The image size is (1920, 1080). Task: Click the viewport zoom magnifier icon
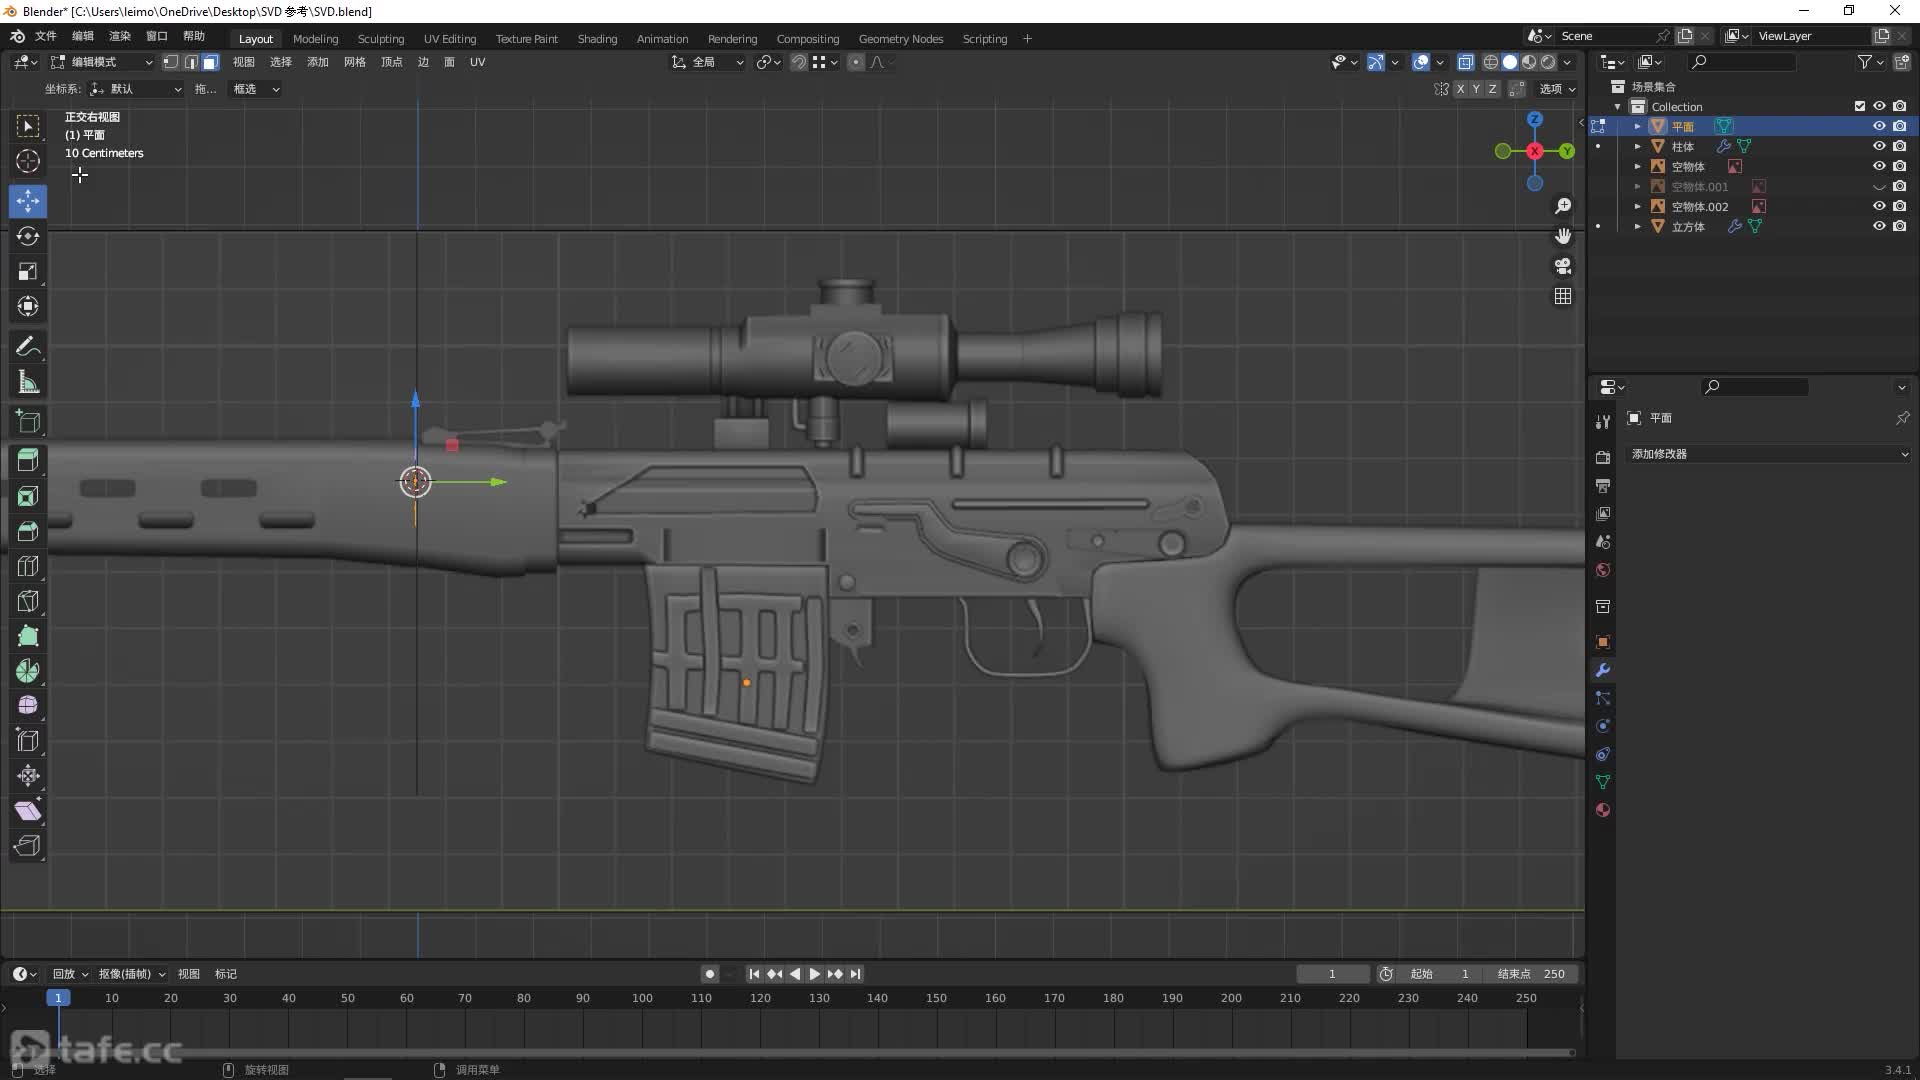[x=1563, y=206]
